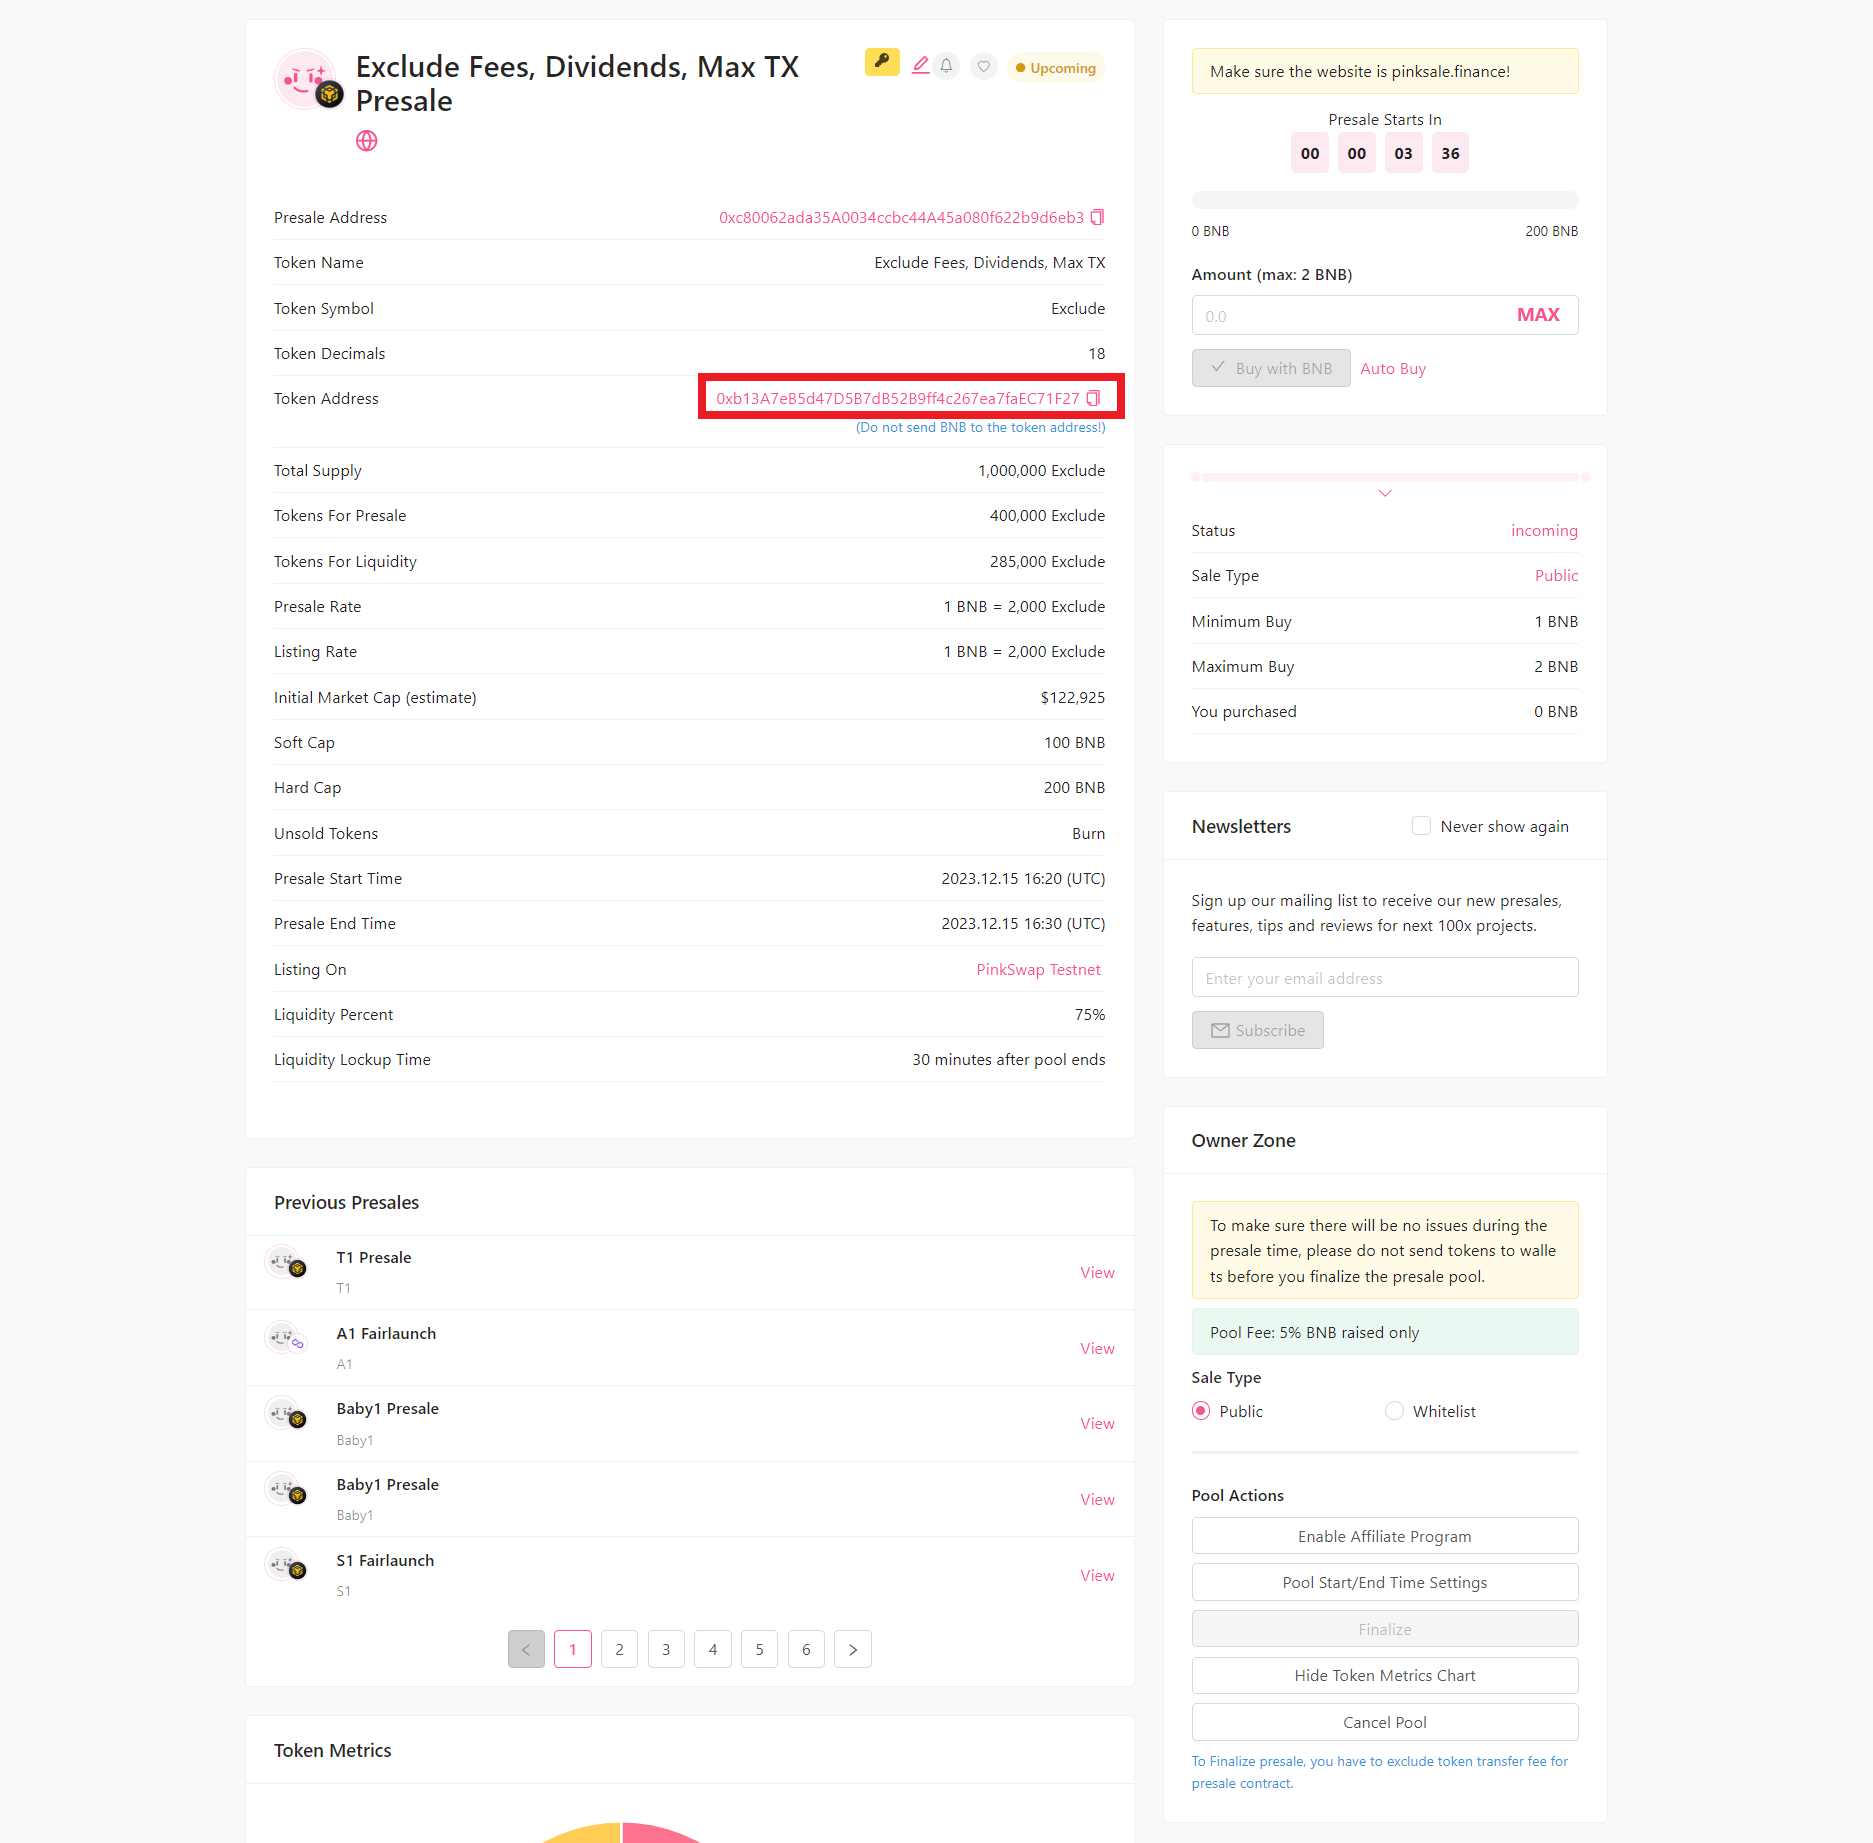Viewport: 1873px width, 1843px height.
Task: Click the yellow key icon near the title
Action: (x=882, y=63)
